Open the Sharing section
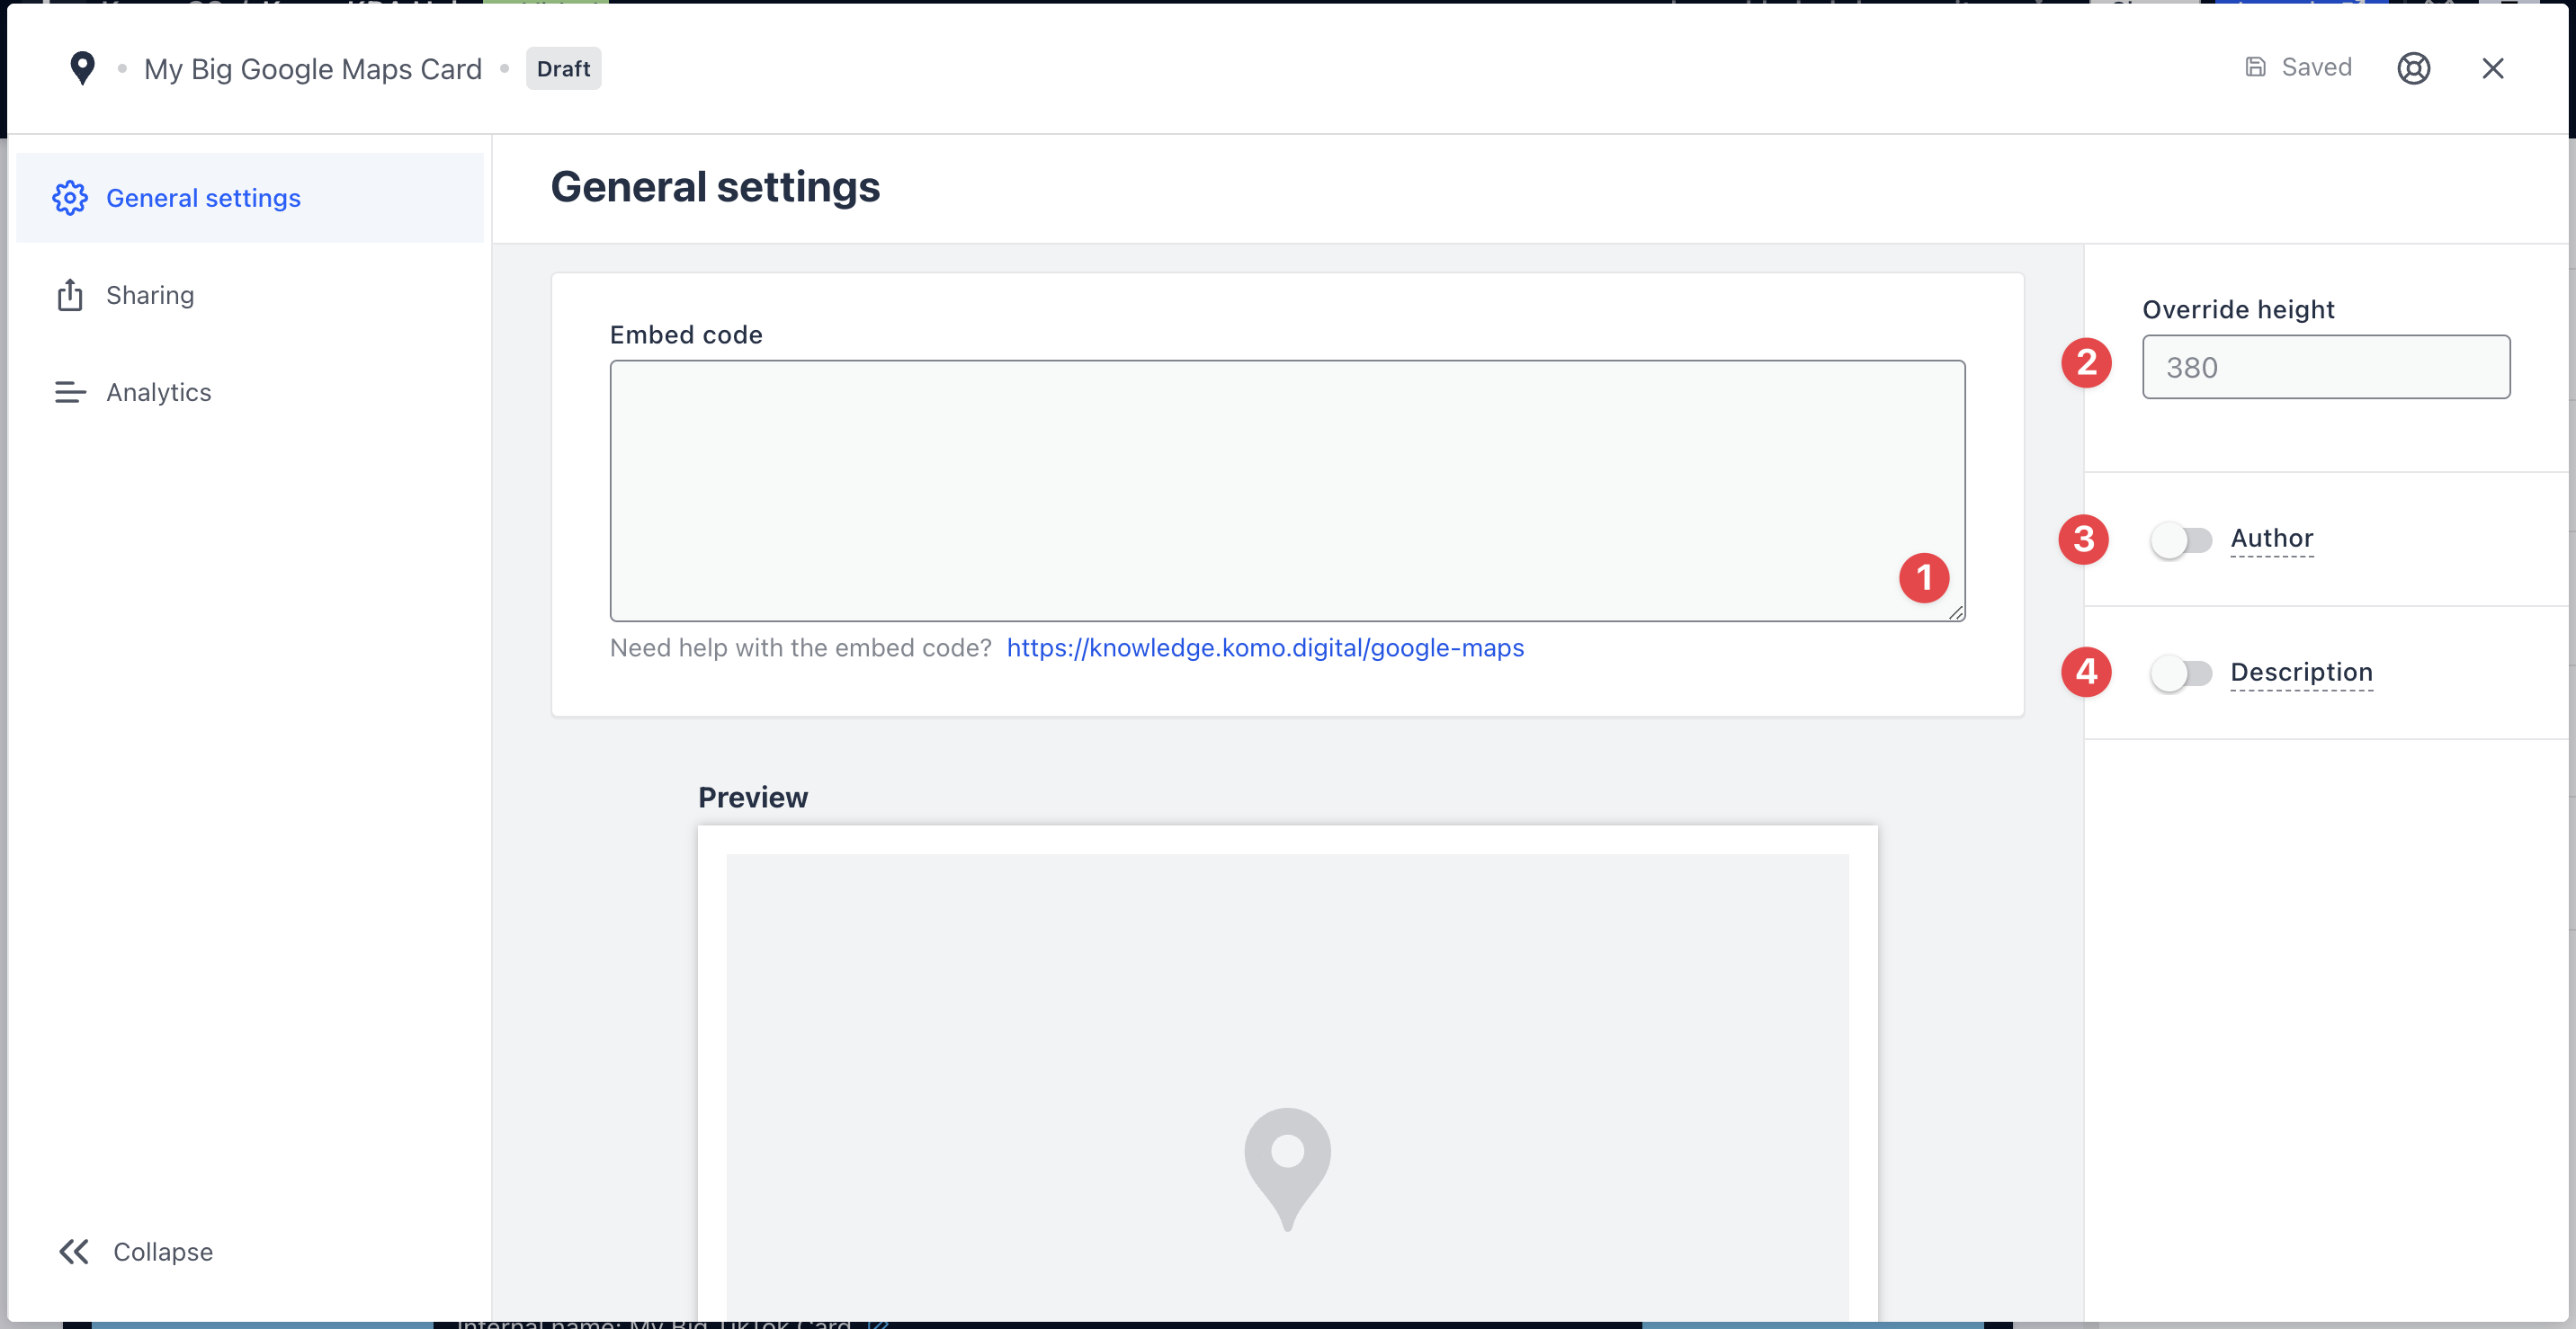Image resolution: width=2576 pixels, height=1329 pixels. [x=150, y=295]
